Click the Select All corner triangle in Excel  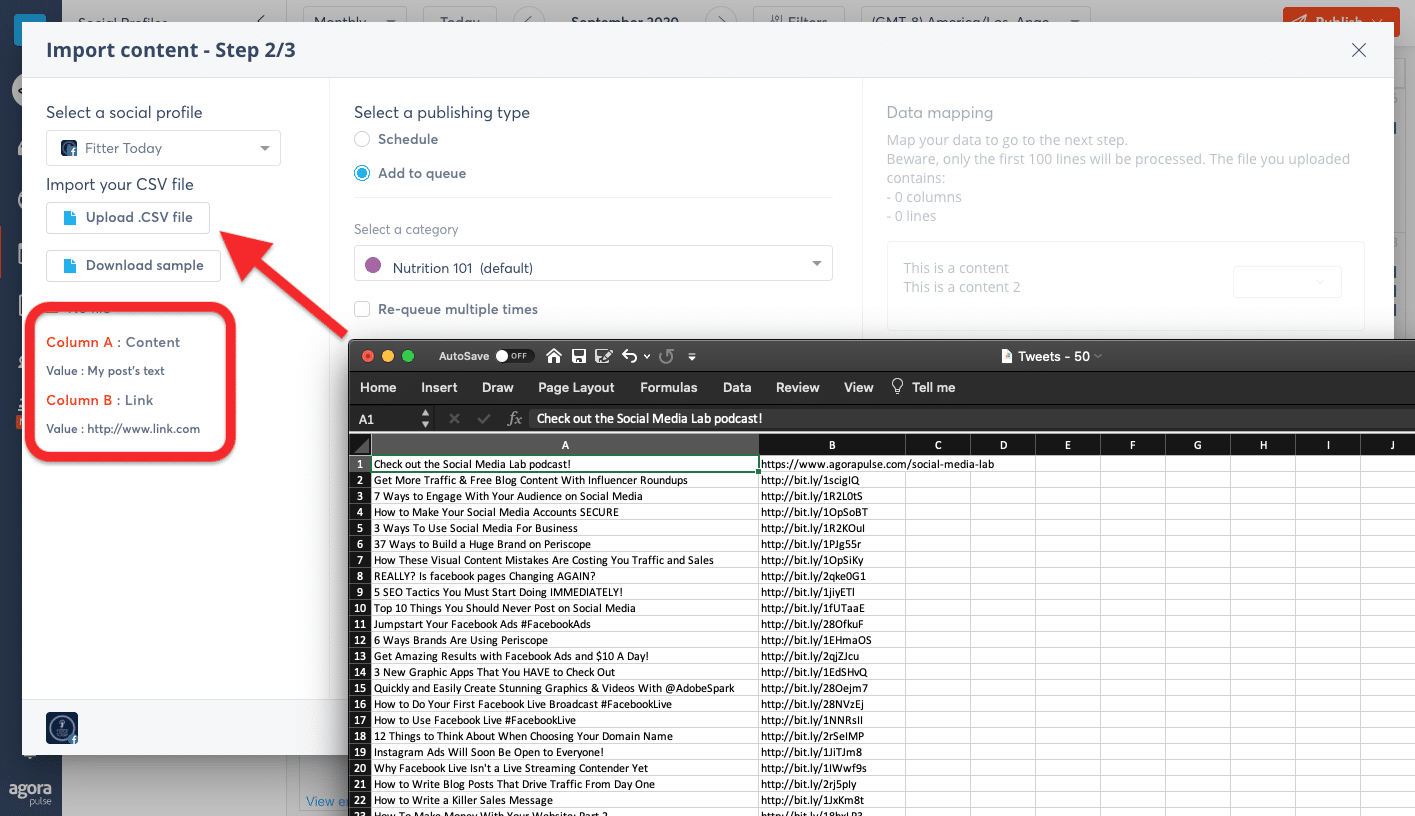tap(361, 445)
